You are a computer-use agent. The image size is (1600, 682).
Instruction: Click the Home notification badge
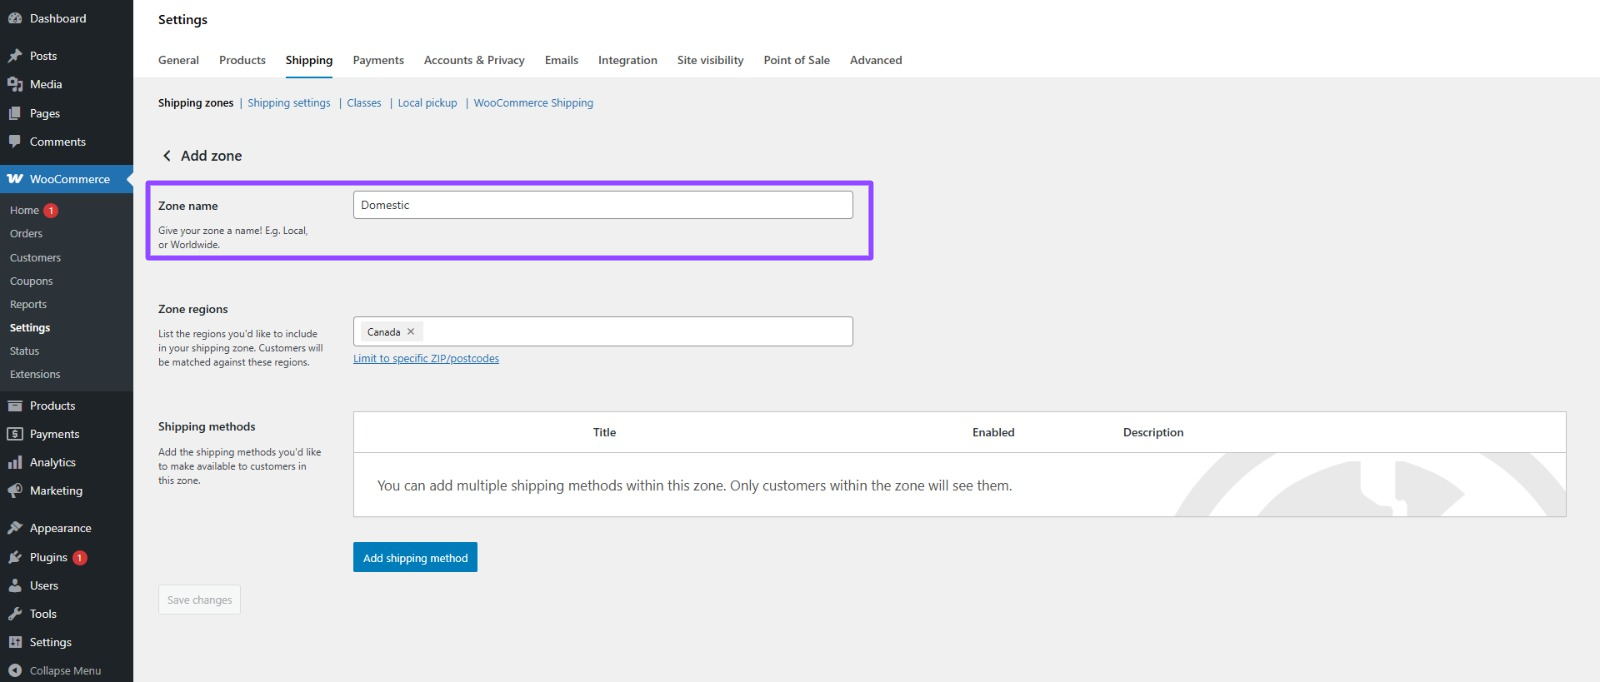pyautogui.click(x=51, y=211)
